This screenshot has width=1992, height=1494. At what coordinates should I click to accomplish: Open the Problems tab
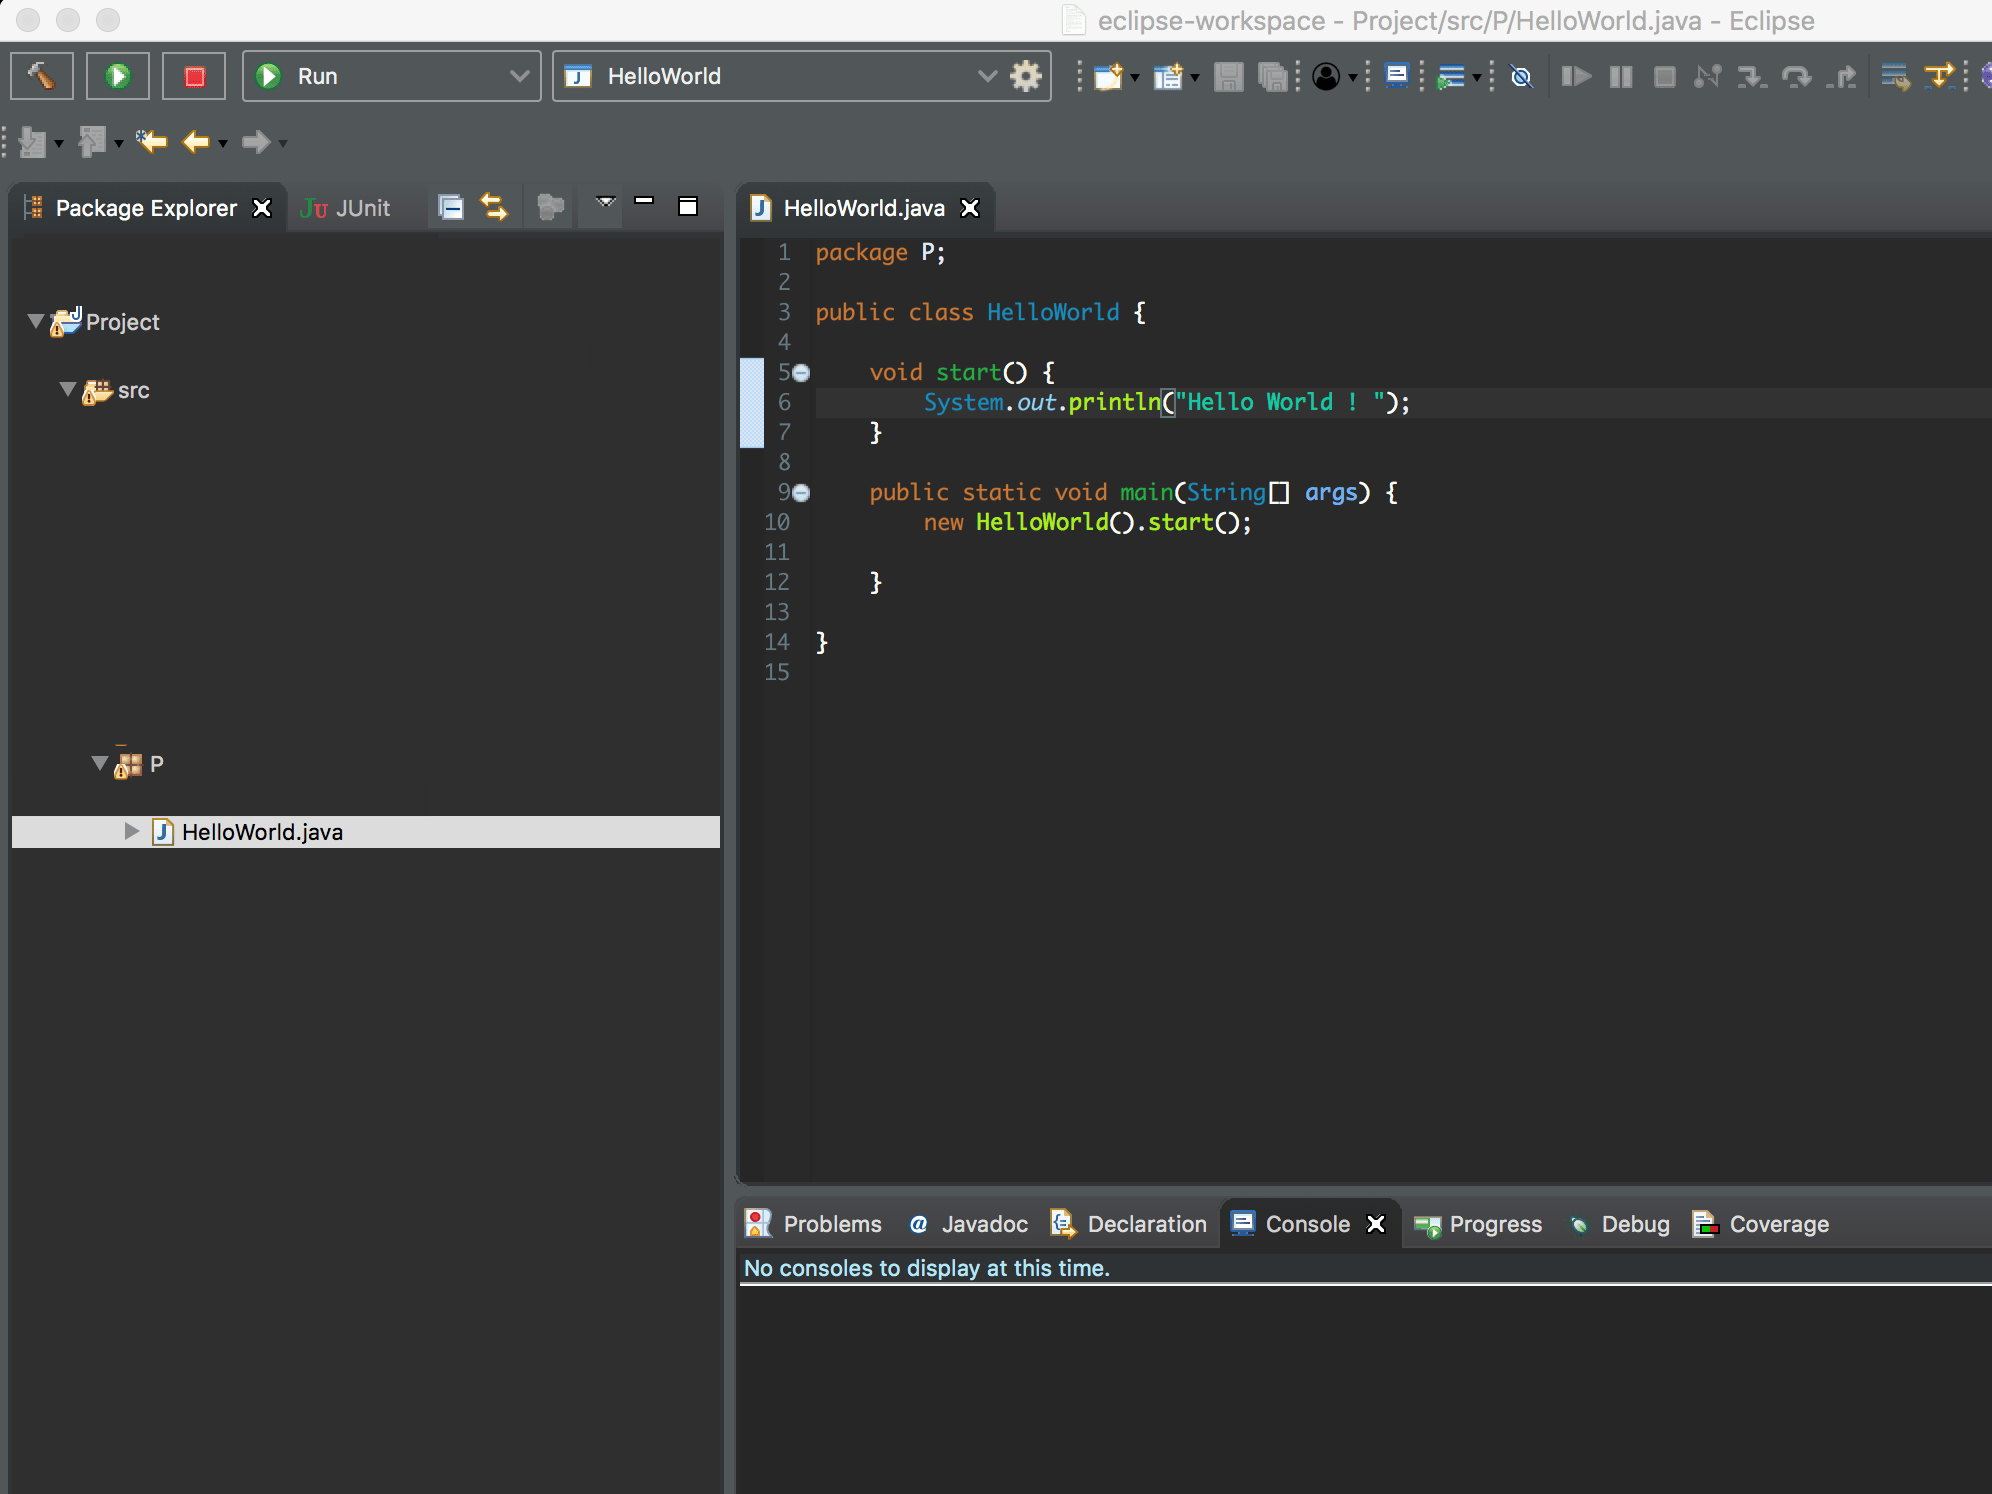831,1224
